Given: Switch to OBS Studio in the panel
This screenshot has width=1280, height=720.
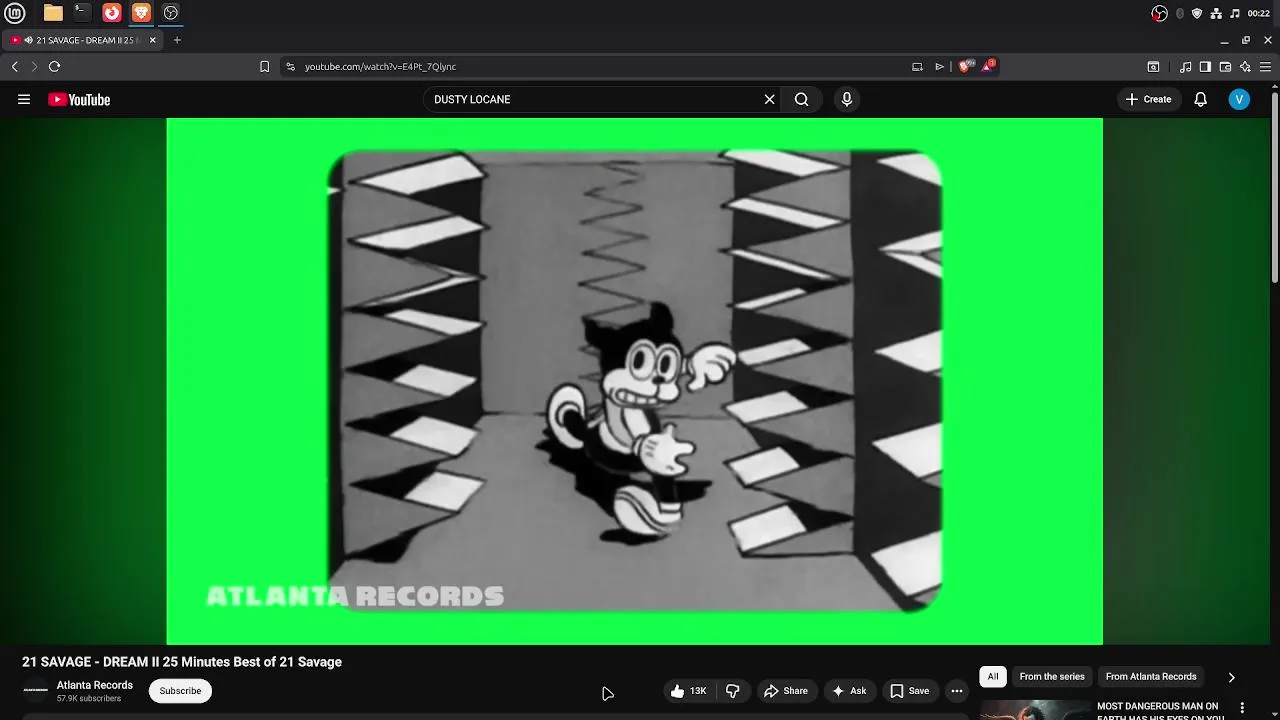Looking at the screenshot, I should [171, 13].
